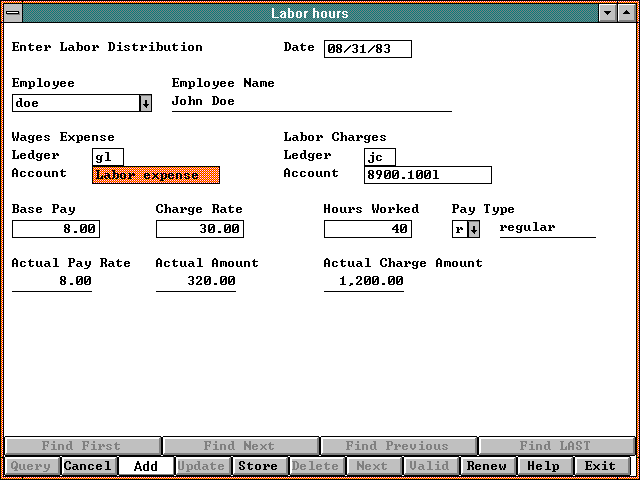The image size is (640, 480).
Task: Click the Pay Type code box
Action: [x=459, y=229]
